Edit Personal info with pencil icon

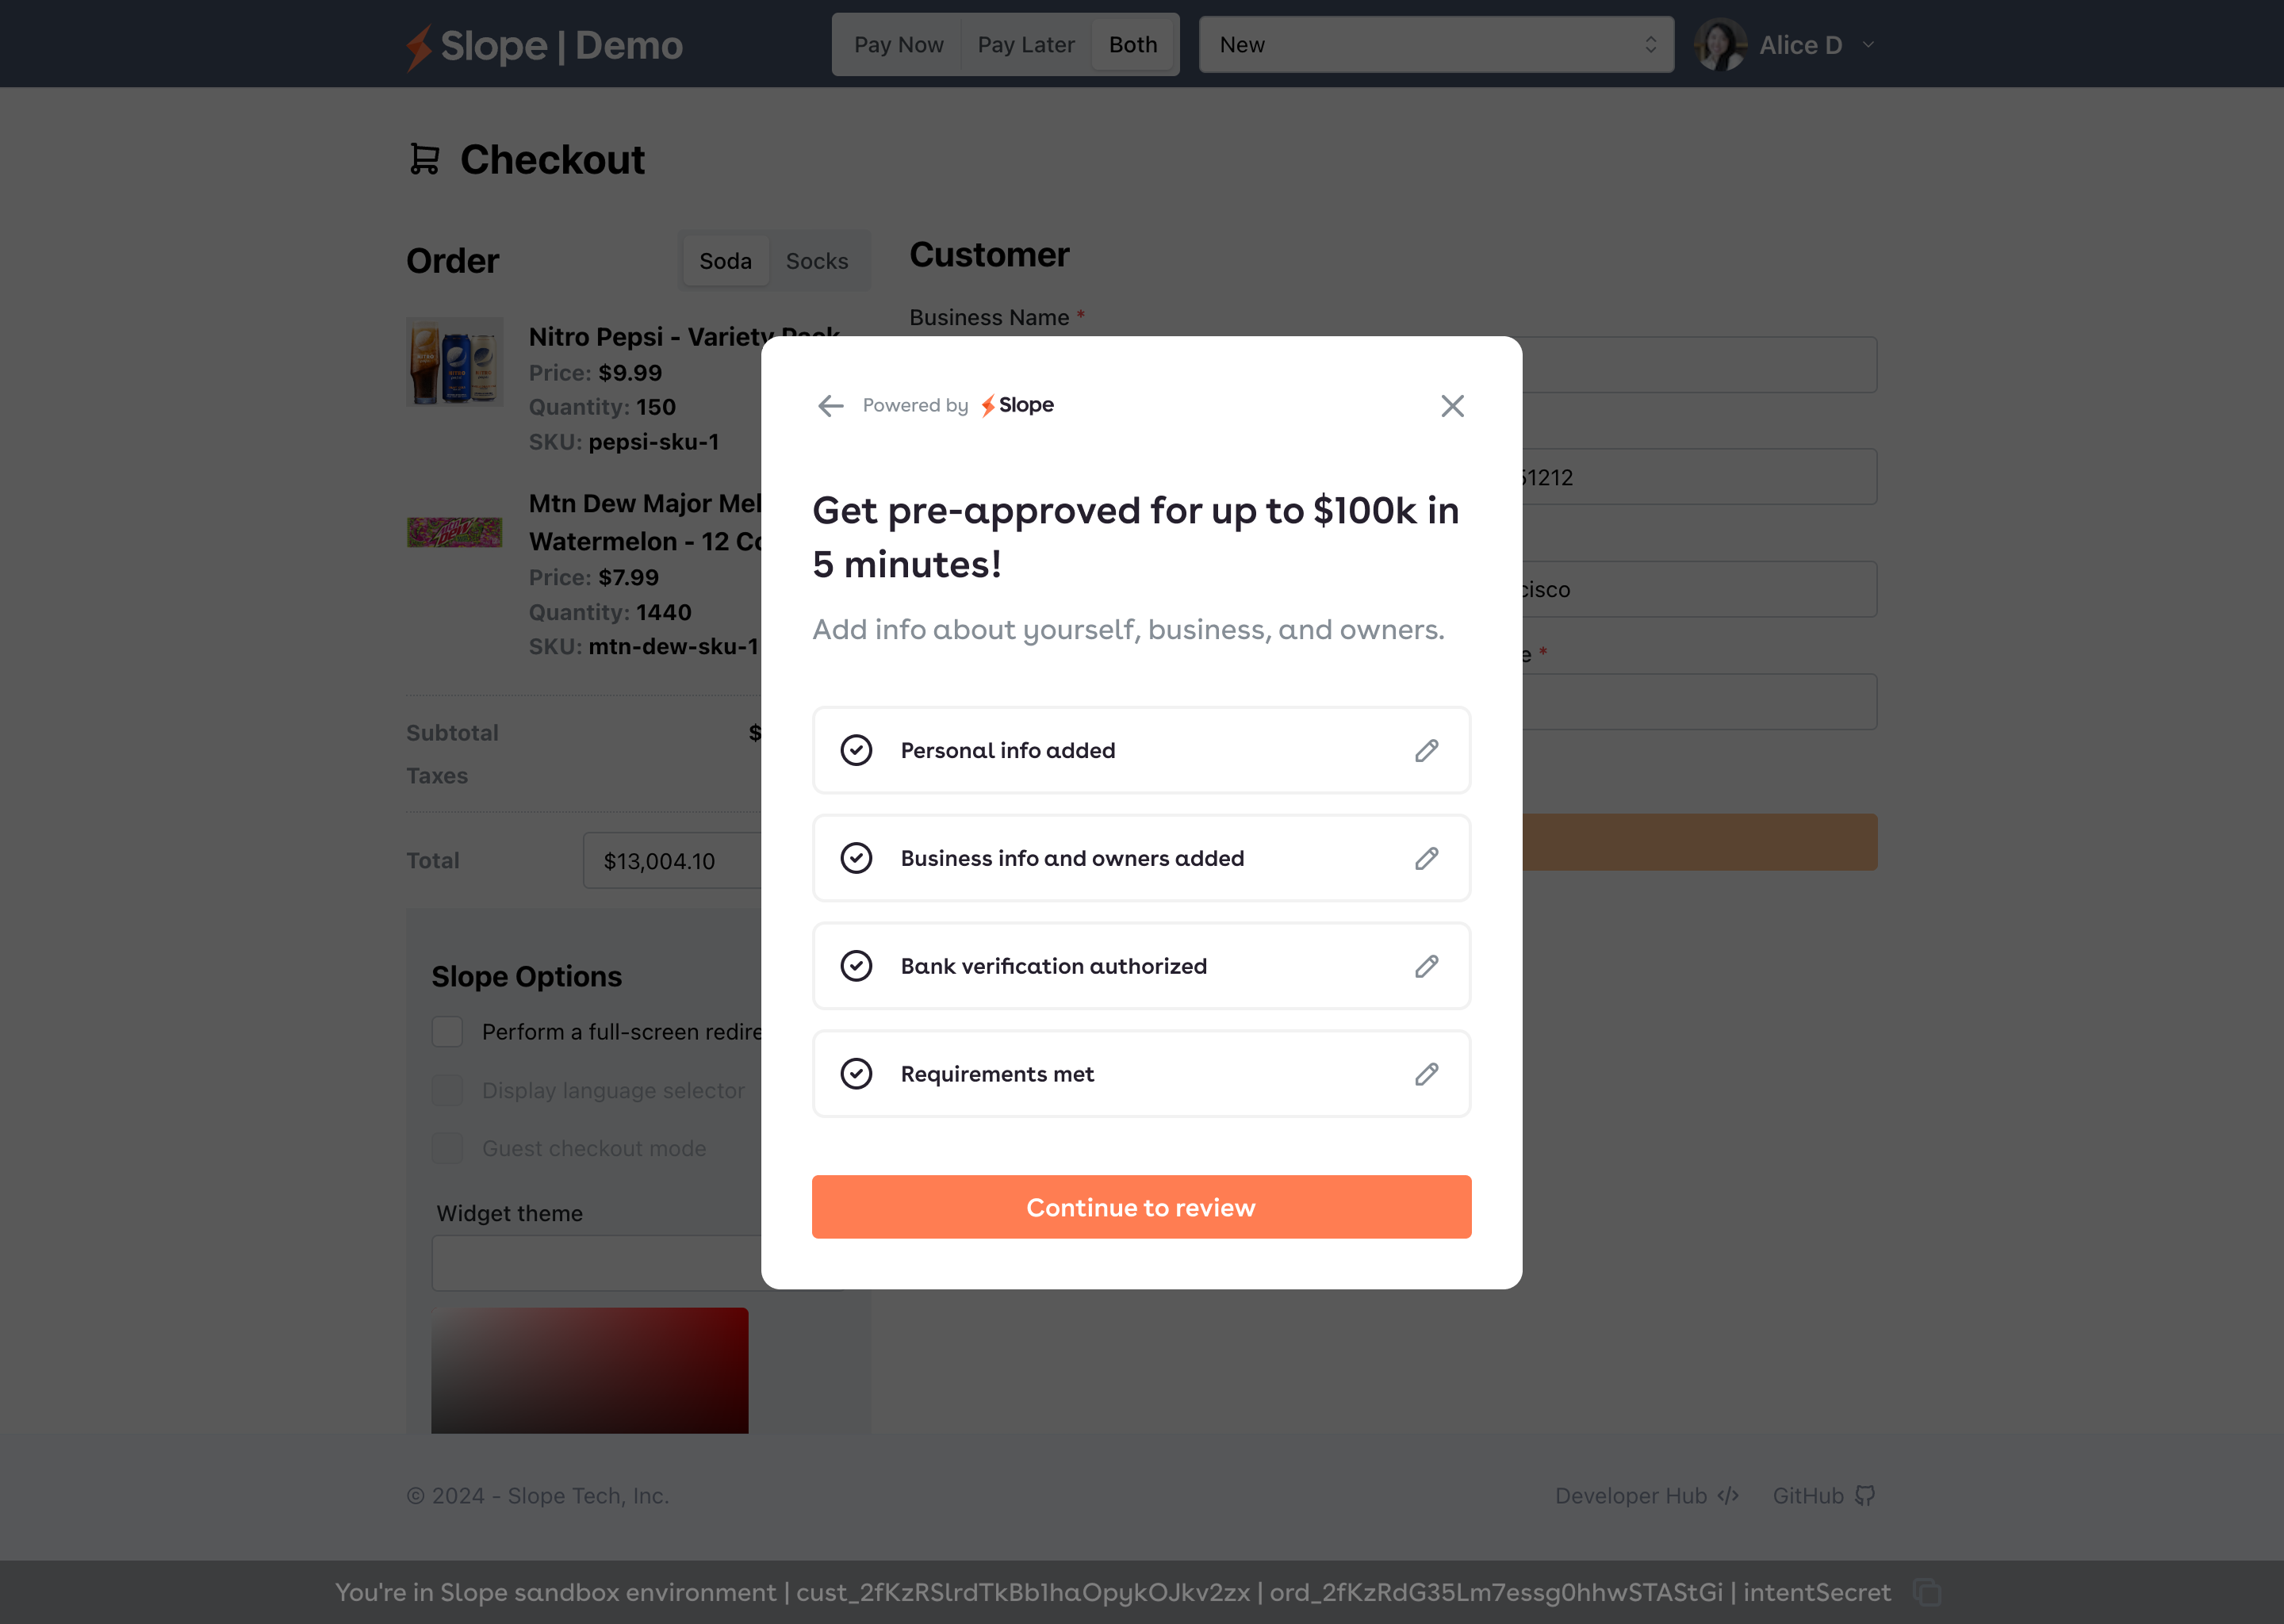pos(1426,751)
